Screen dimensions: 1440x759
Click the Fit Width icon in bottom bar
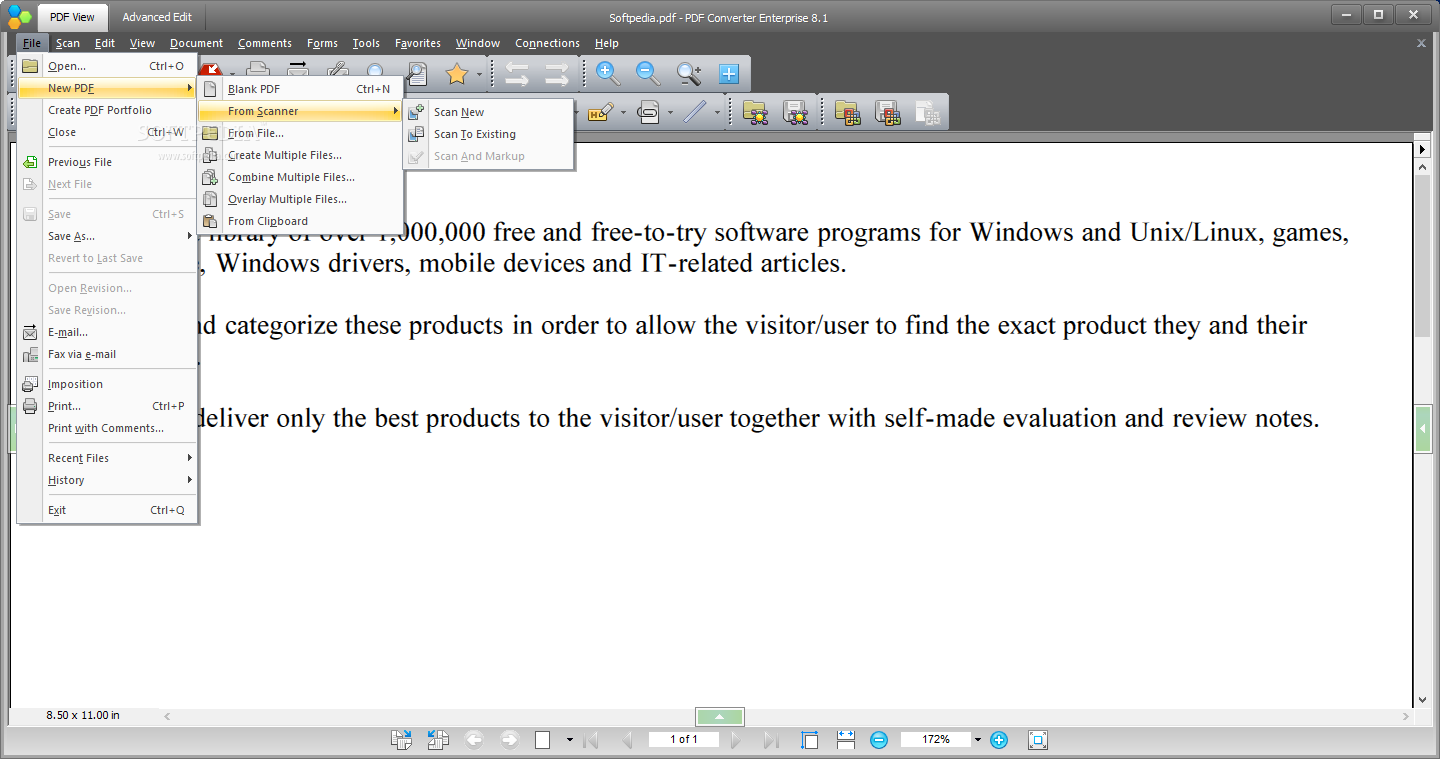846,740
